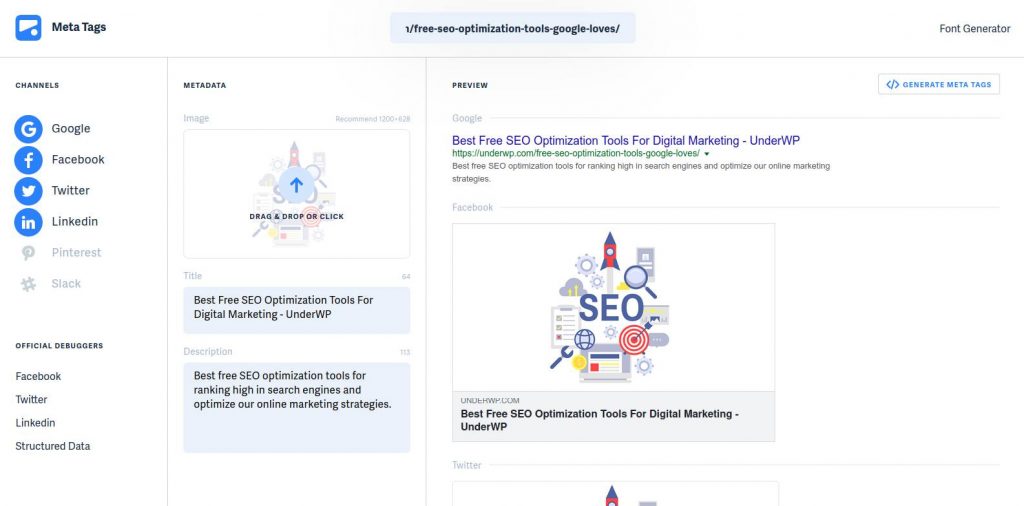The height and width of the screenshot is (506, 1024).
Task: Click into the Description text area
Action: [x=296, y=407]
